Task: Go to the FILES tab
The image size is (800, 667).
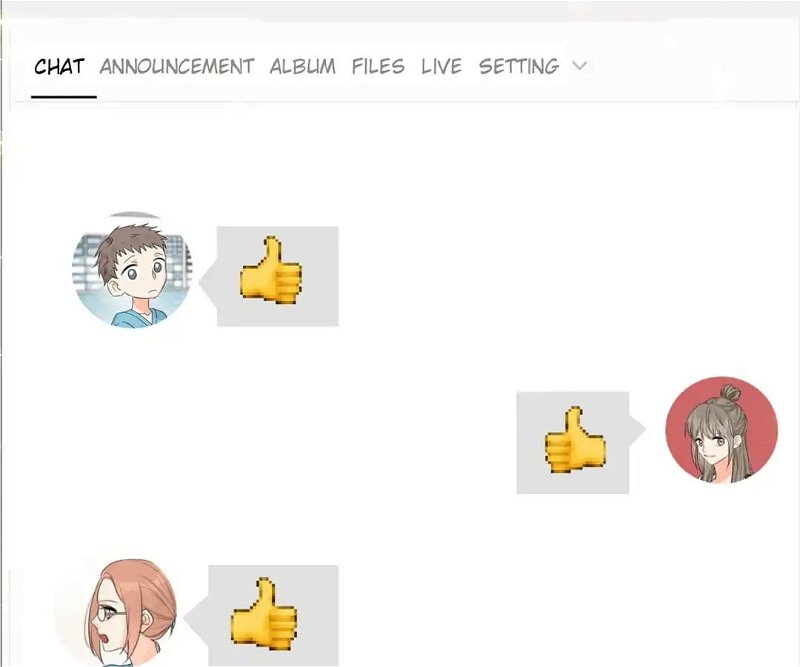Action: point(378,67)
